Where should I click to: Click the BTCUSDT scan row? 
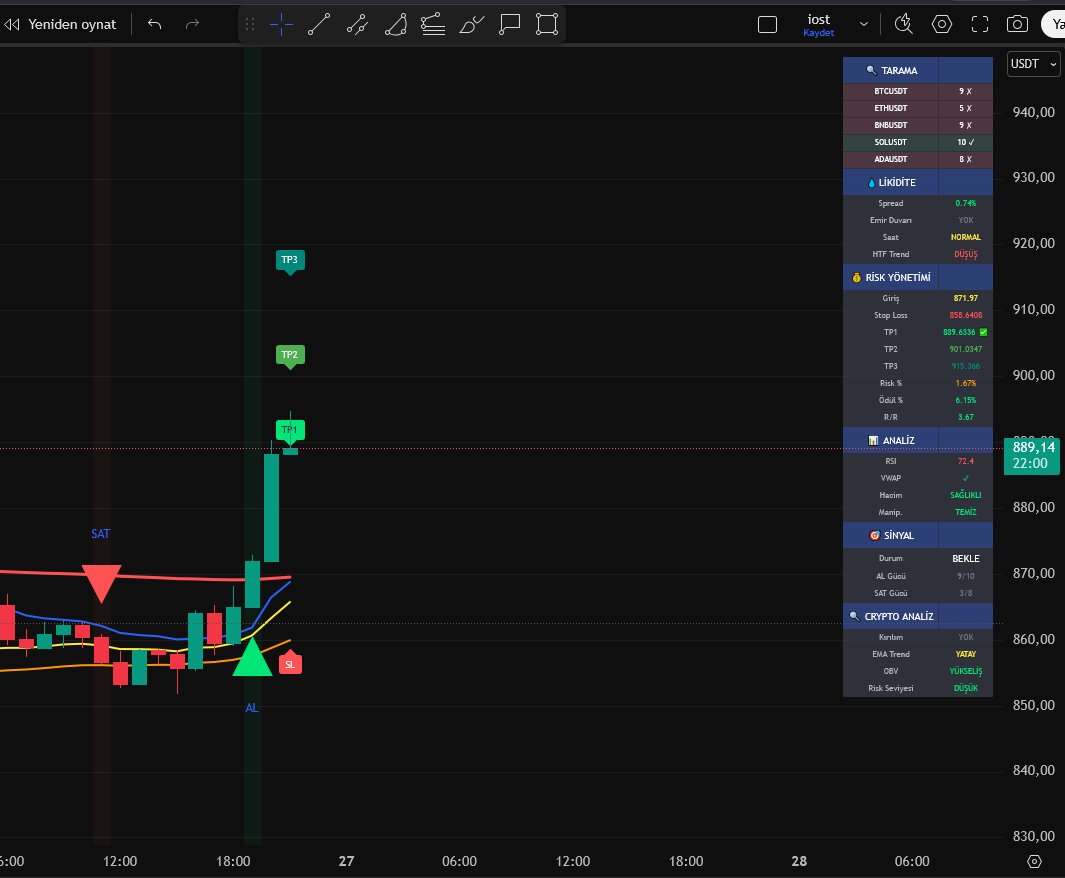click(918, 91)
